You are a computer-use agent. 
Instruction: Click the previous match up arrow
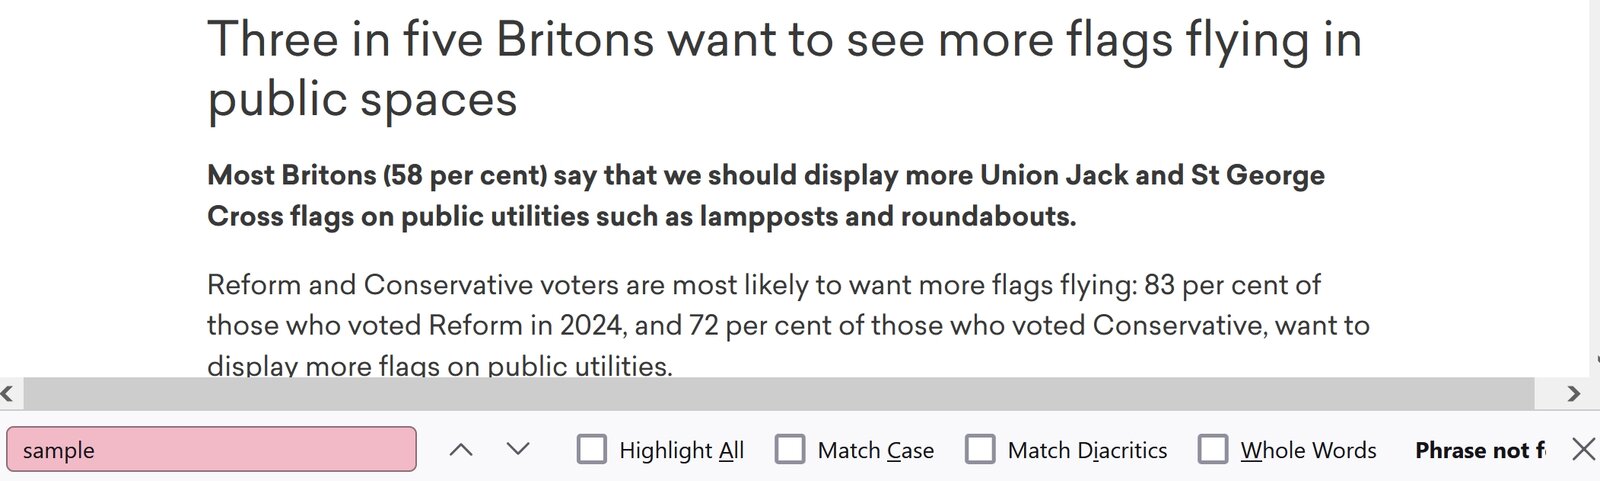461,449
